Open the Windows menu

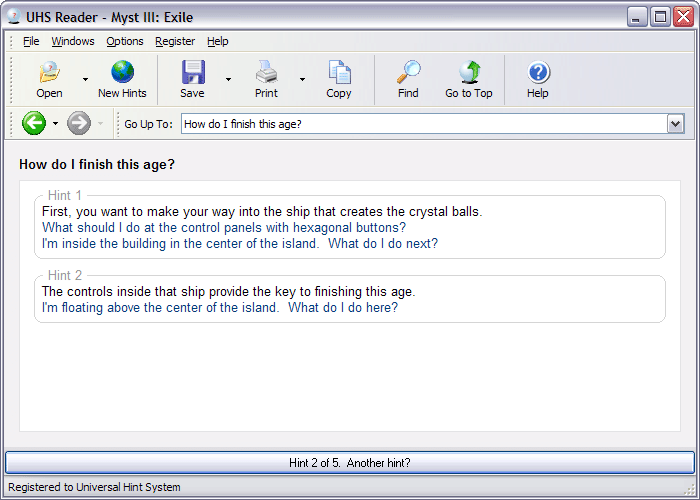coord(73,41)
